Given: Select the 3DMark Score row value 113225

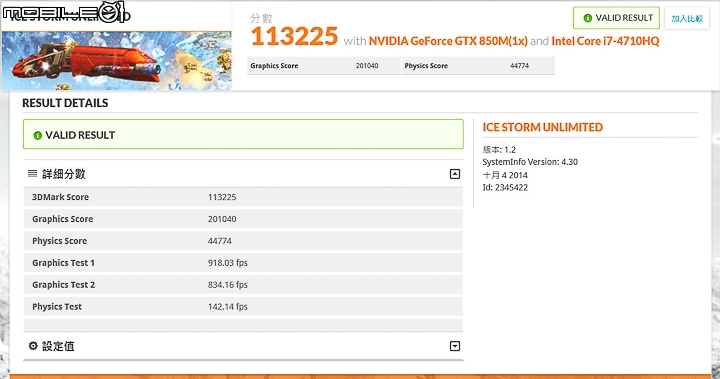Looking at the screenshot, I should tap(222, 197).
